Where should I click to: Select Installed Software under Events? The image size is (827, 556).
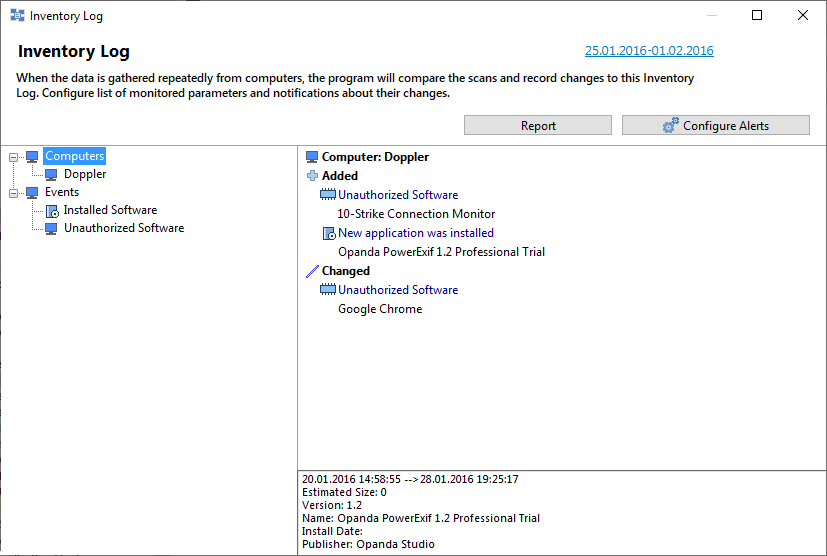(110, 211)
